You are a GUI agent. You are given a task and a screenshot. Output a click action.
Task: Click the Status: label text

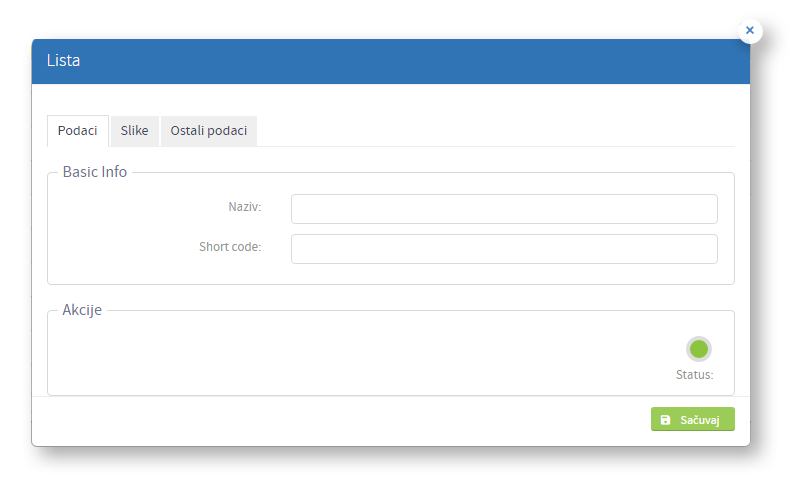pyautogui.click(x=695, y=375)
